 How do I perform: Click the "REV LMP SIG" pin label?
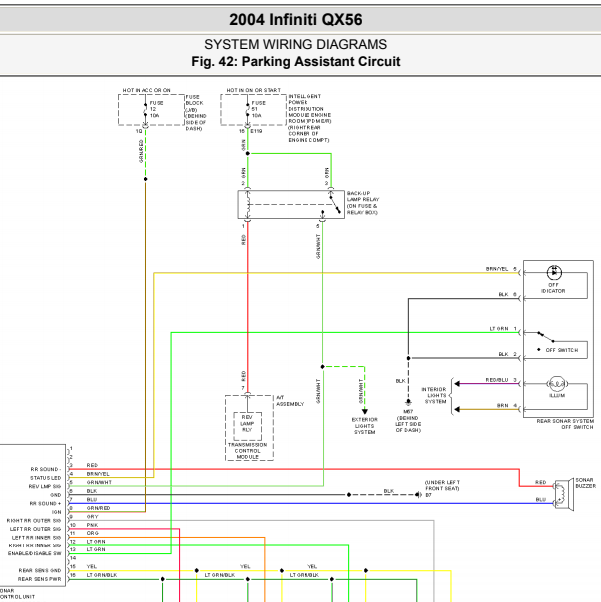(x=45, y=486)
